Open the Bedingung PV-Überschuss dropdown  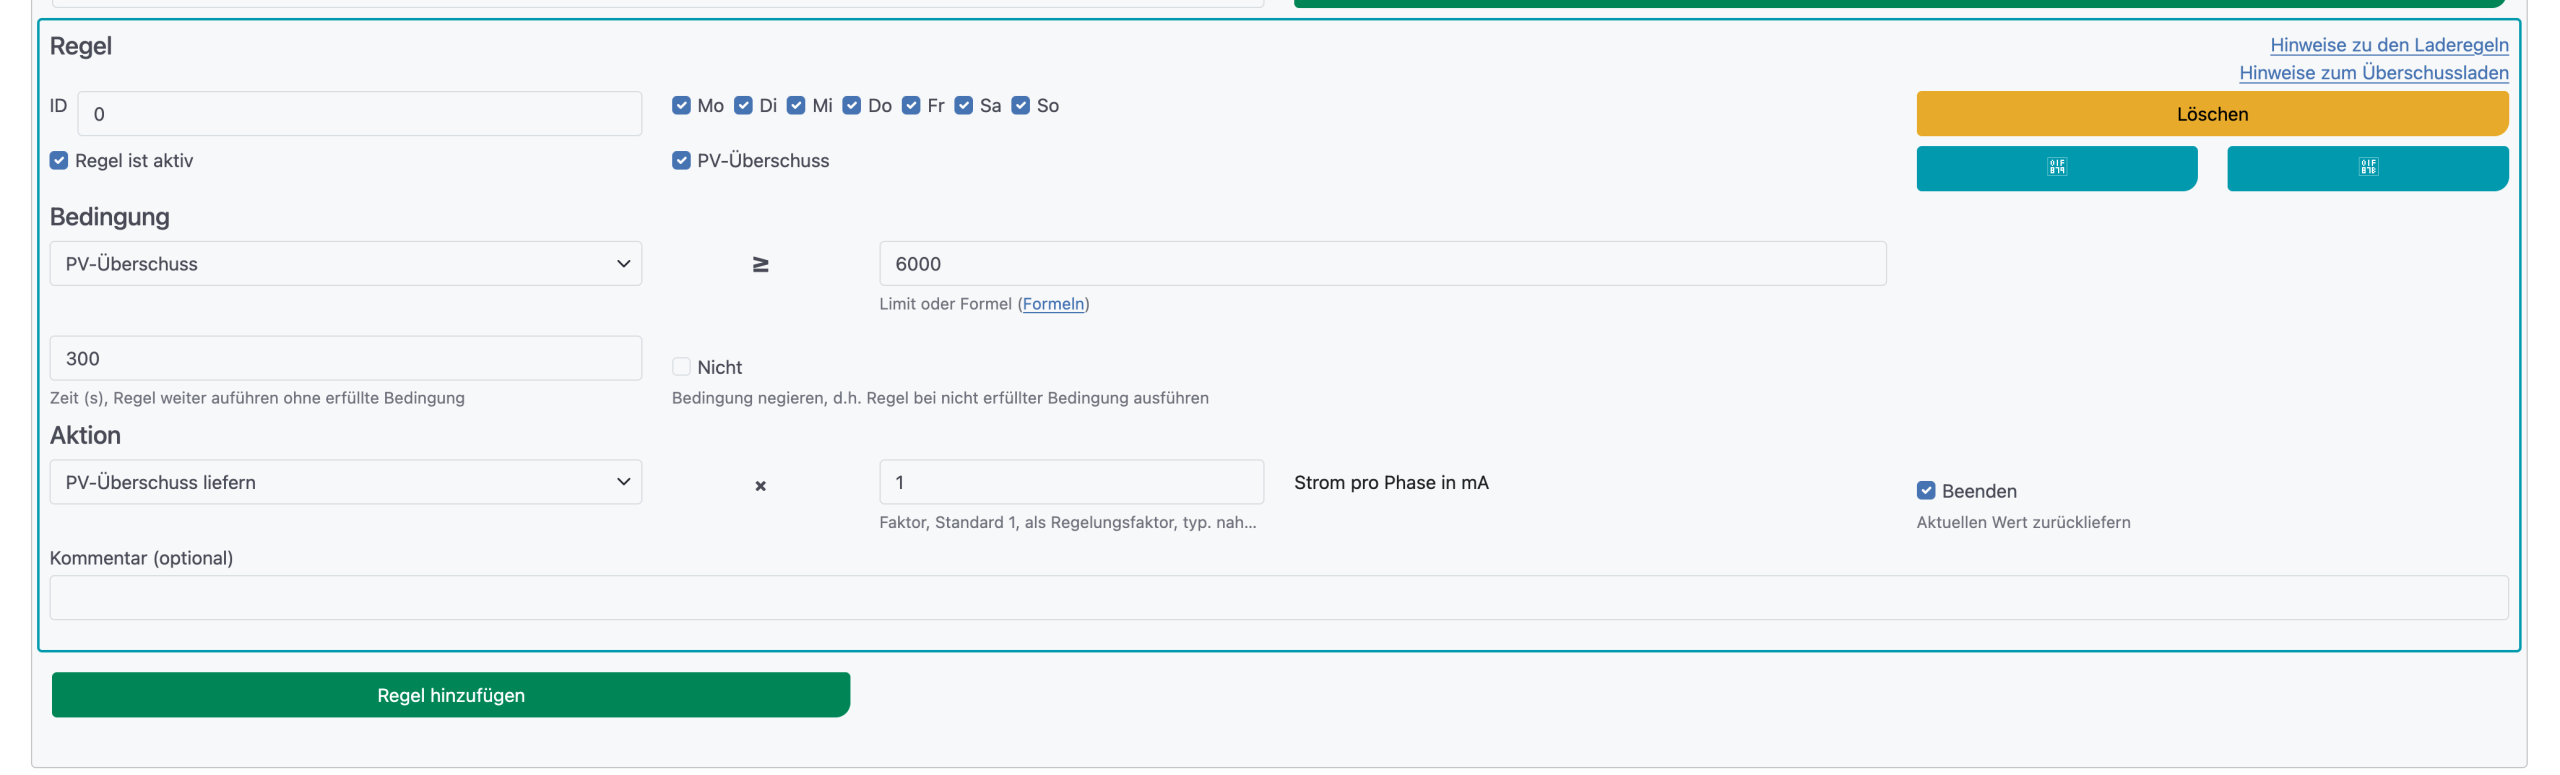click(x=345, y=264)
